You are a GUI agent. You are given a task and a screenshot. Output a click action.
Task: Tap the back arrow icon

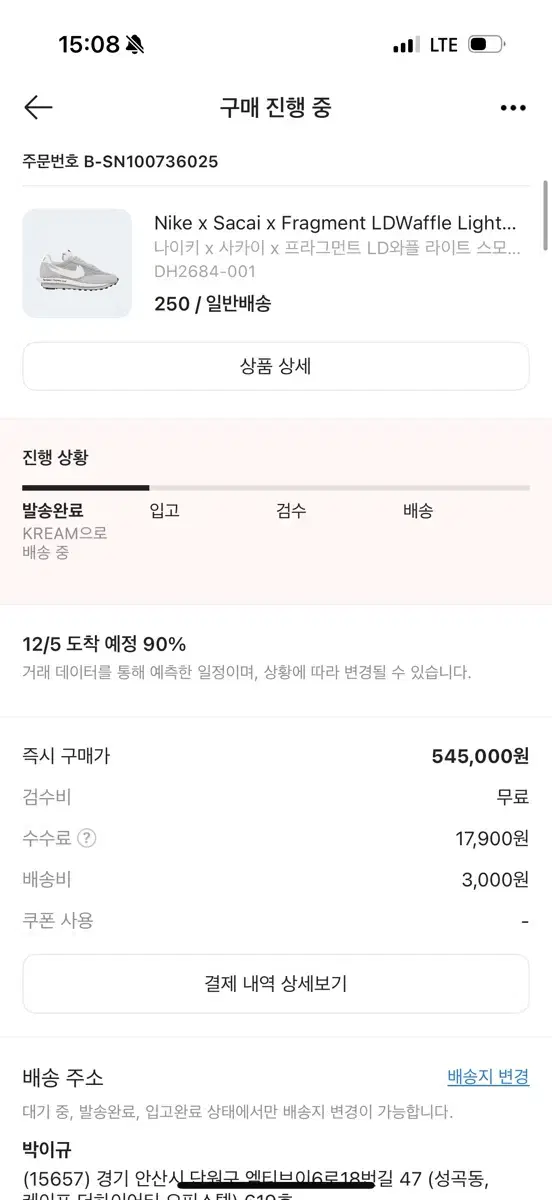(38, 108)
